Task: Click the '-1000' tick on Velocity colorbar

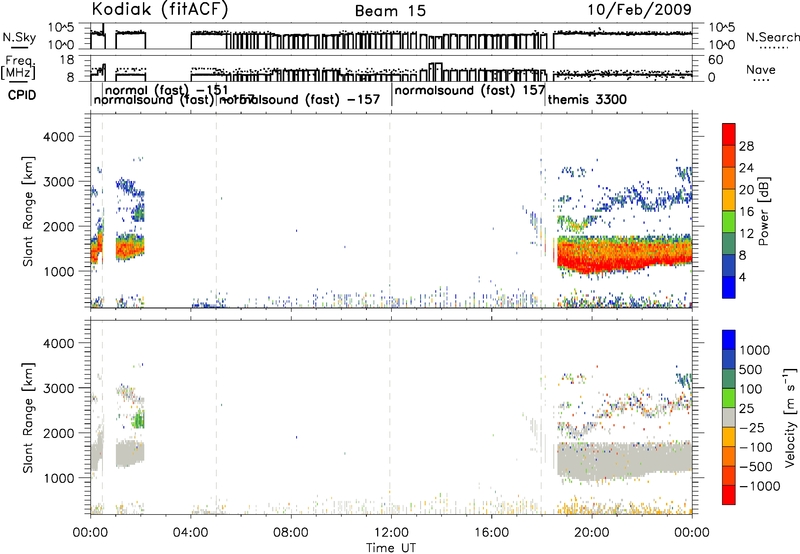Action: [759, 486]
